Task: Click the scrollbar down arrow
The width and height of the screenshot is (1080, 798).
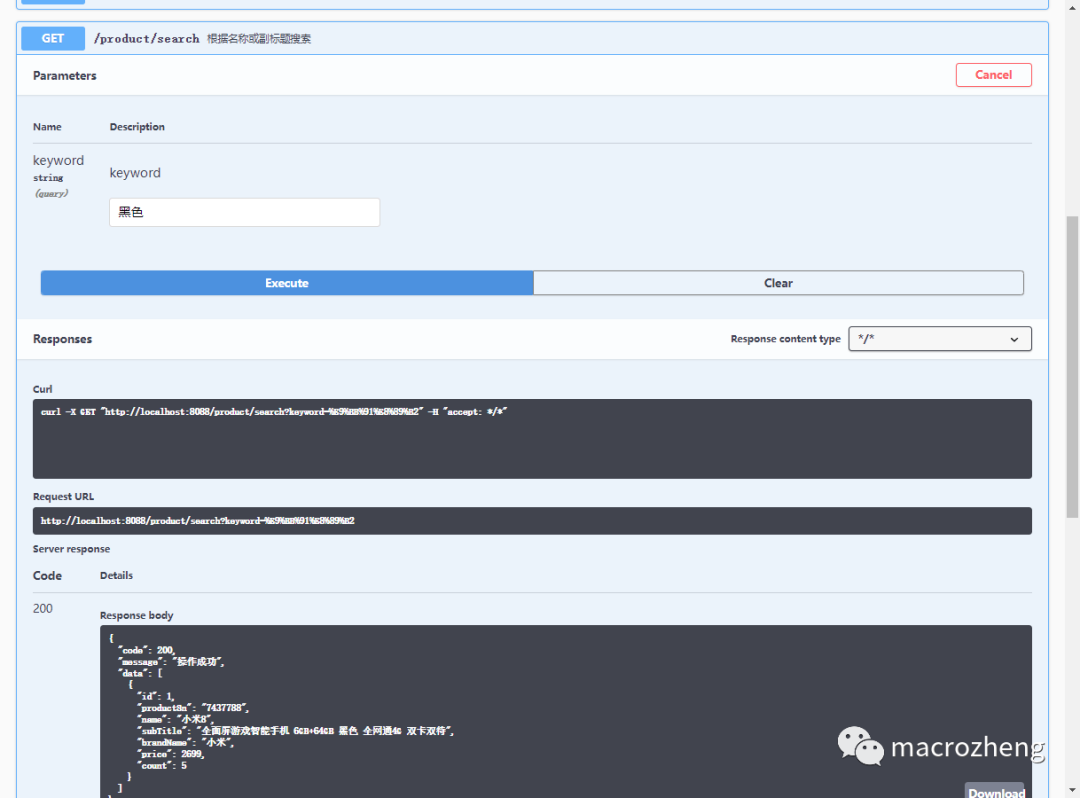Action: pyautogui.click(x=1072, y=790)
